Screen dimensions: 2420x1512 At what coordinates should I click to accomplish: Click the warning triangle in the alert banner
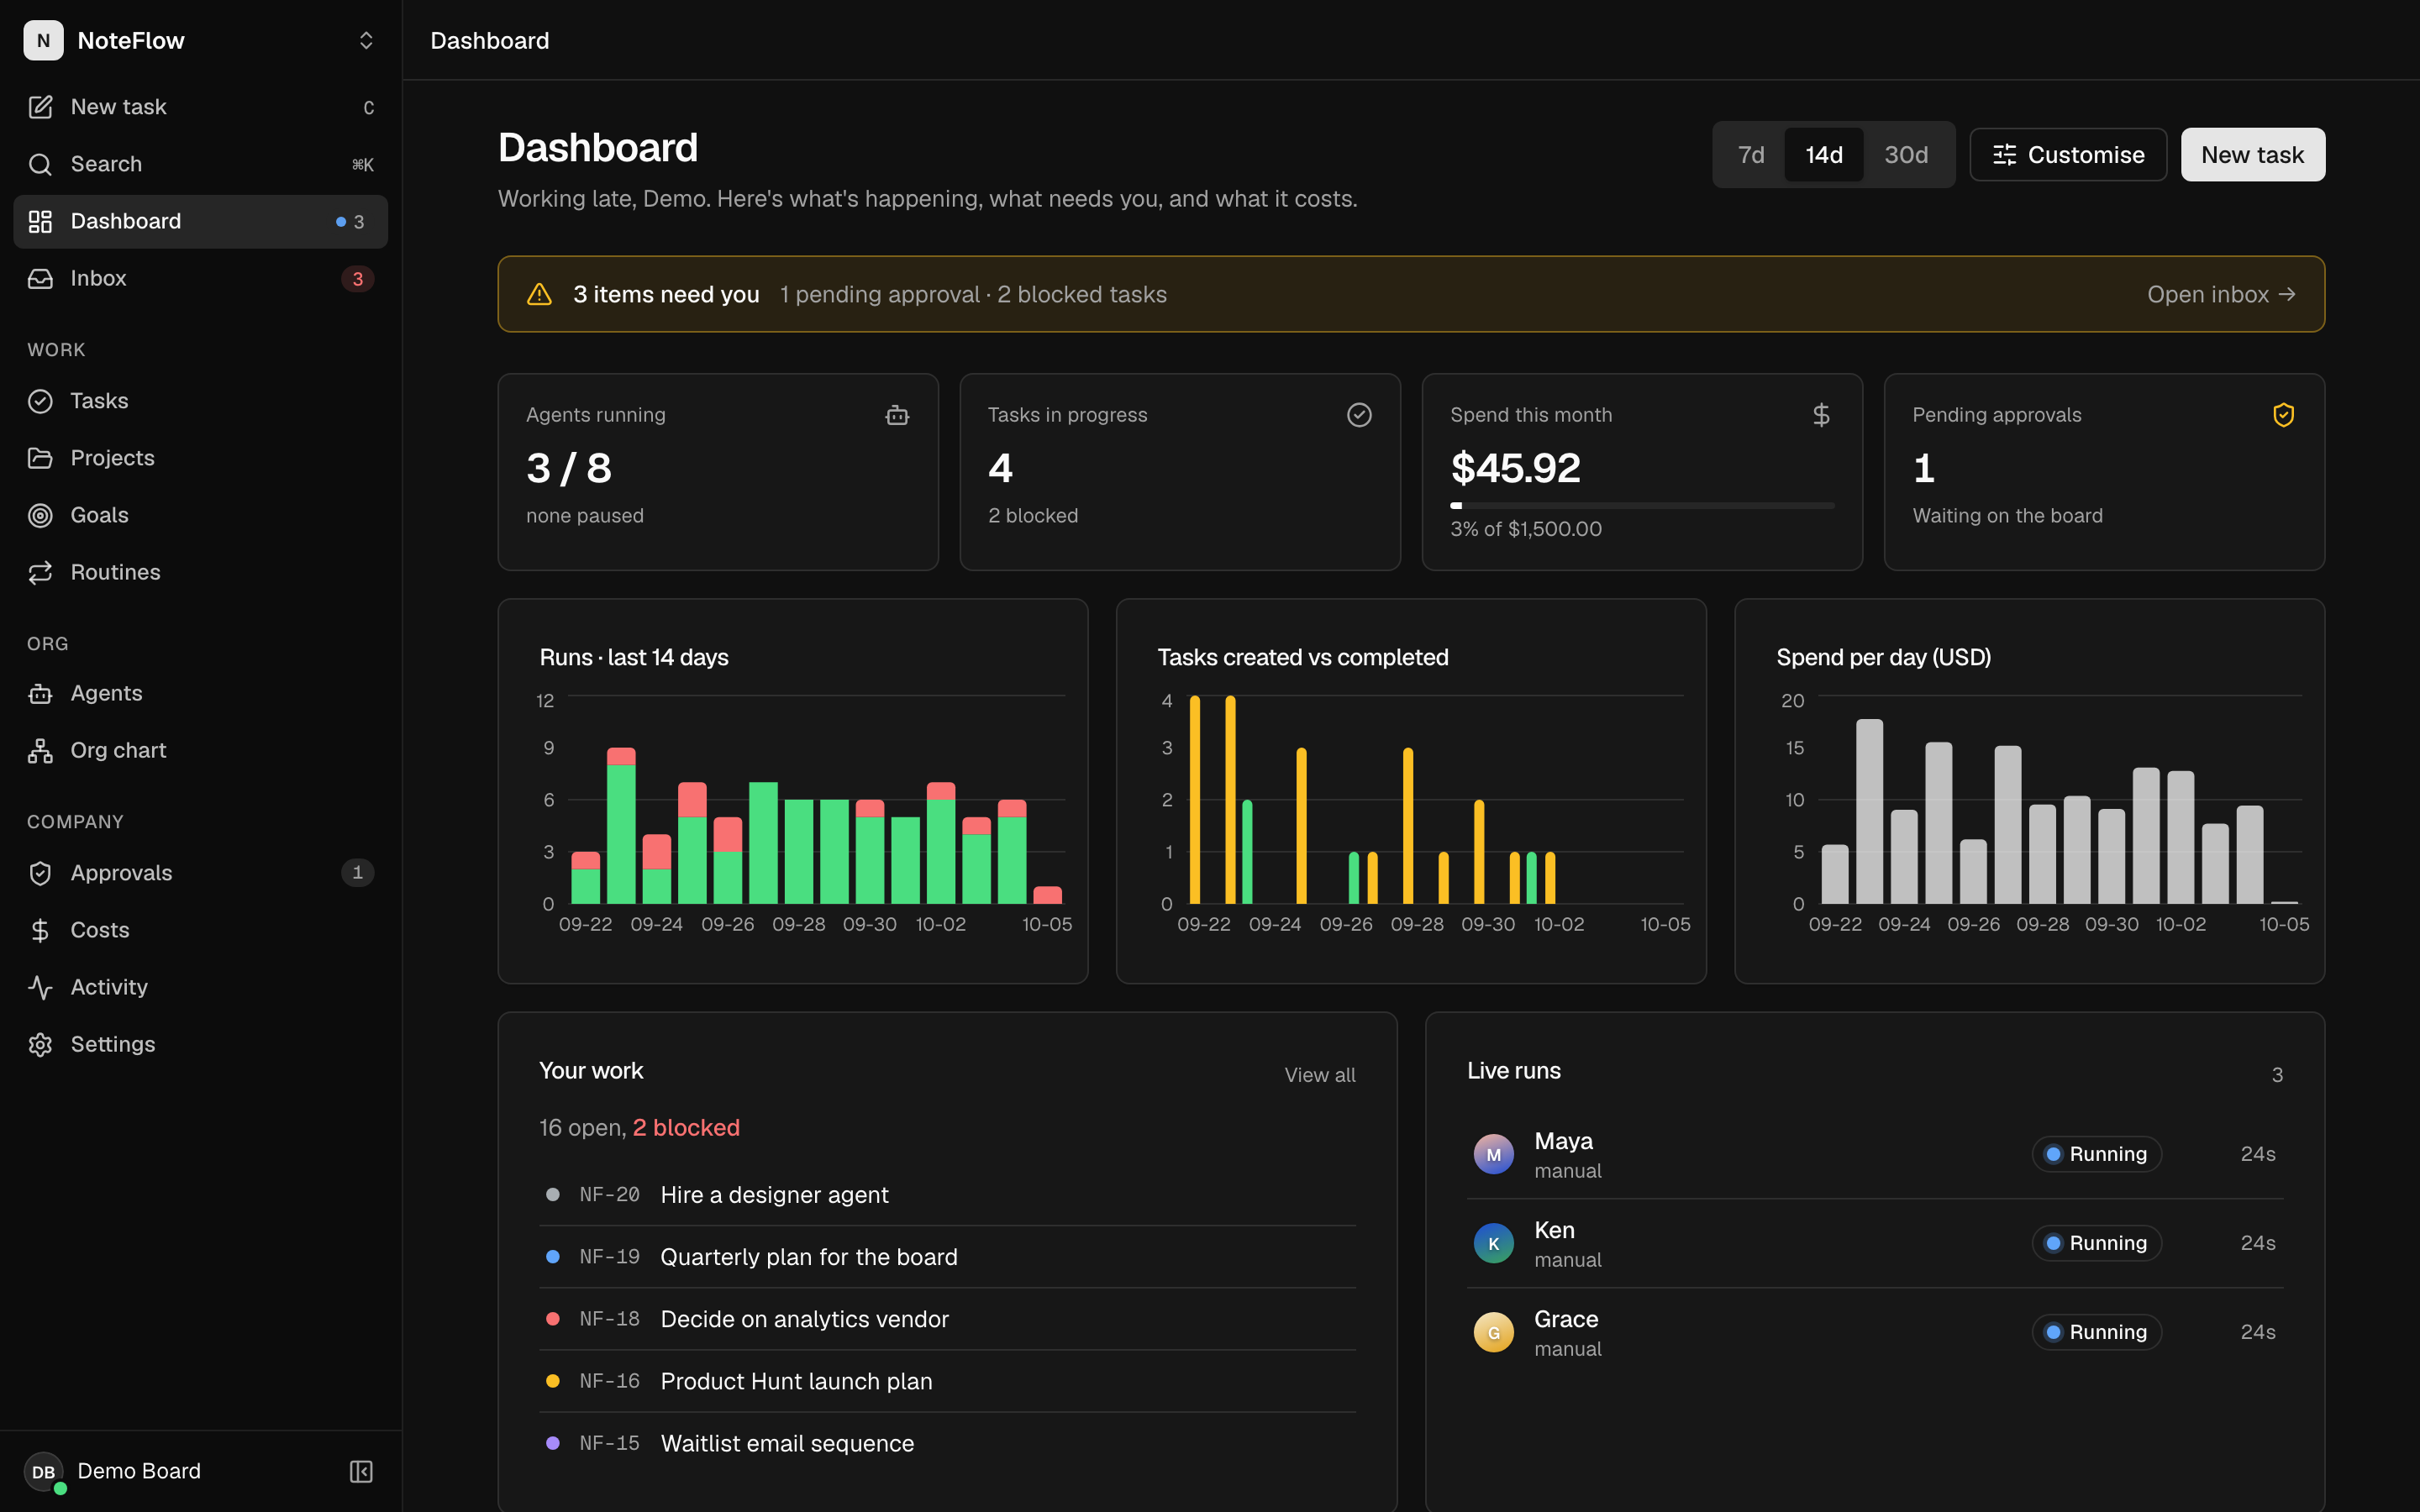539,294
